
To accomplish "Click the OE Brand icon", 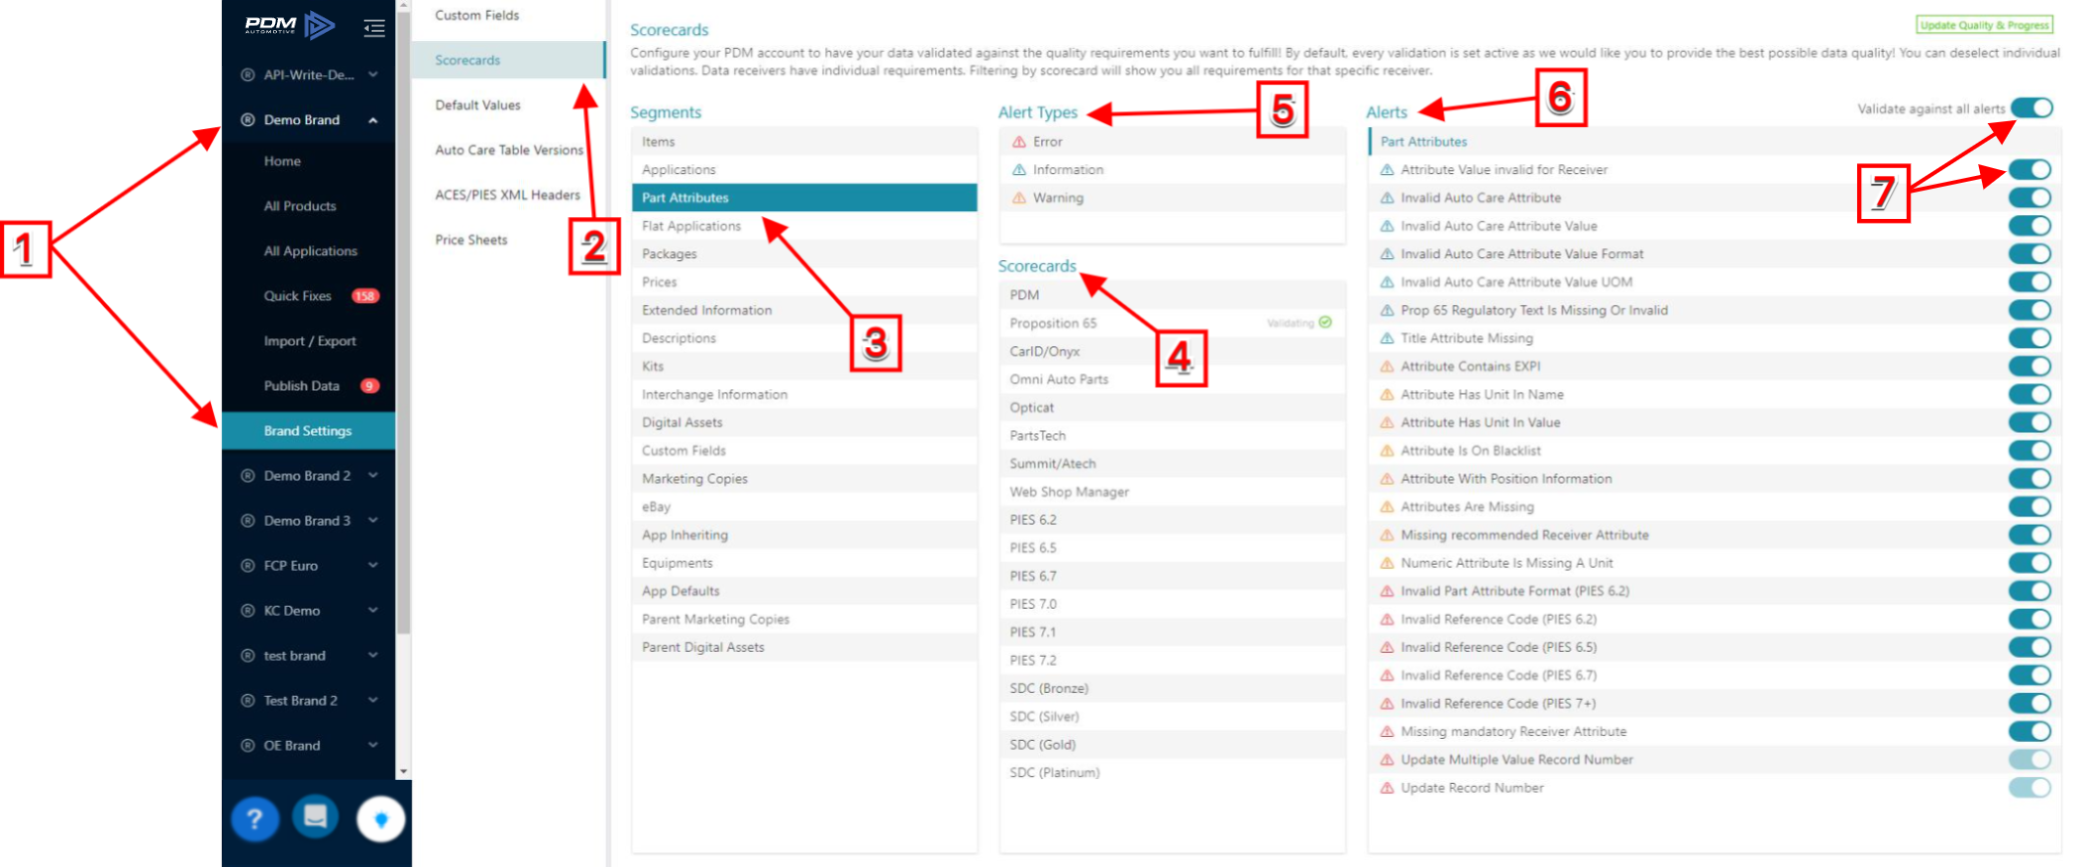I will click(247, 746).
